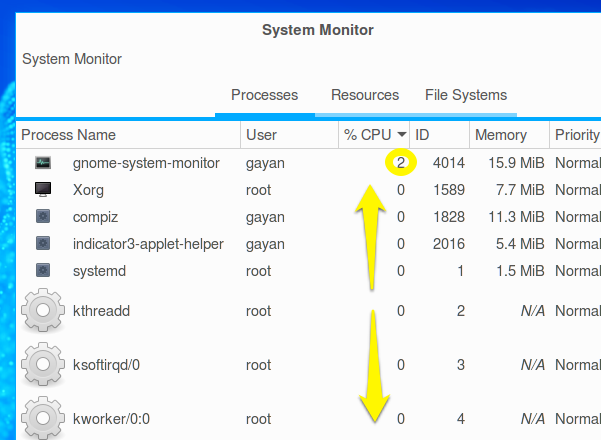Open the File Systems tab
Viewport: 601px width, 440px height.
coord(466,95)
